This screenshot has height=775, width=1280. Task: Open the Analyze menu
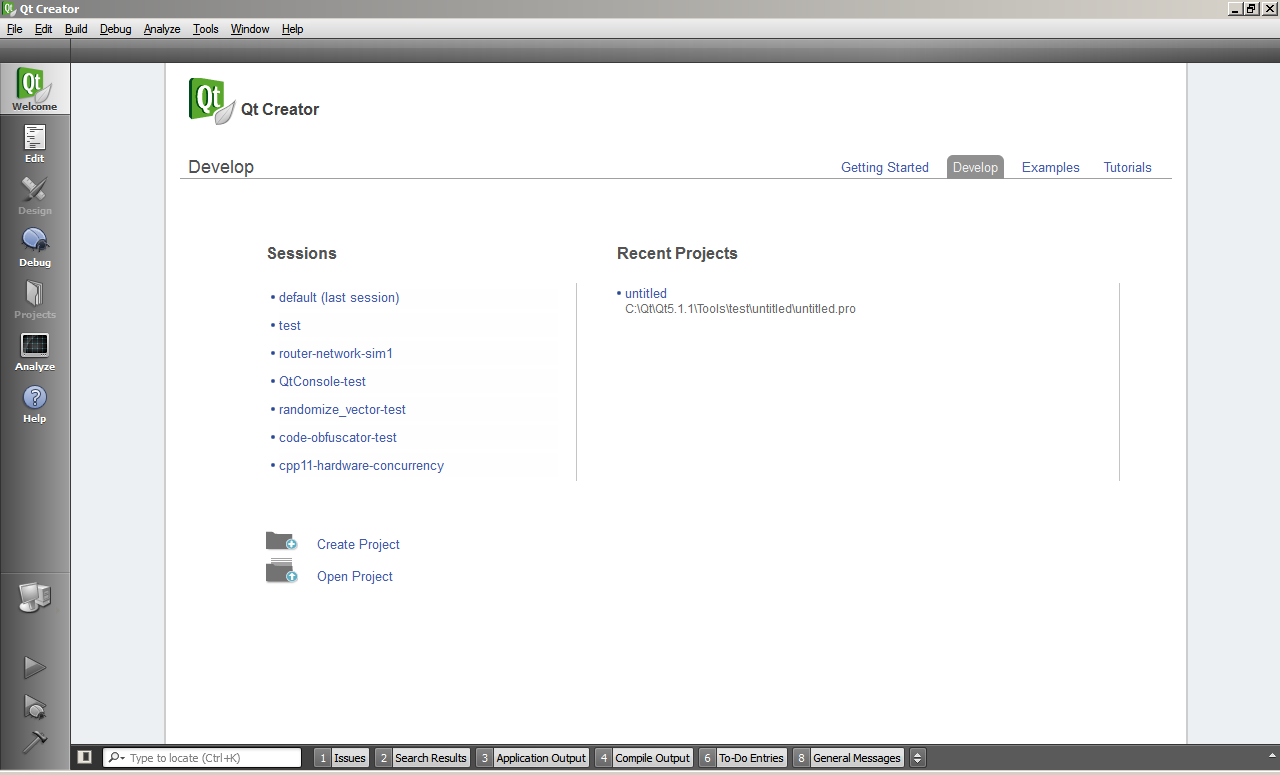(162, 29)
